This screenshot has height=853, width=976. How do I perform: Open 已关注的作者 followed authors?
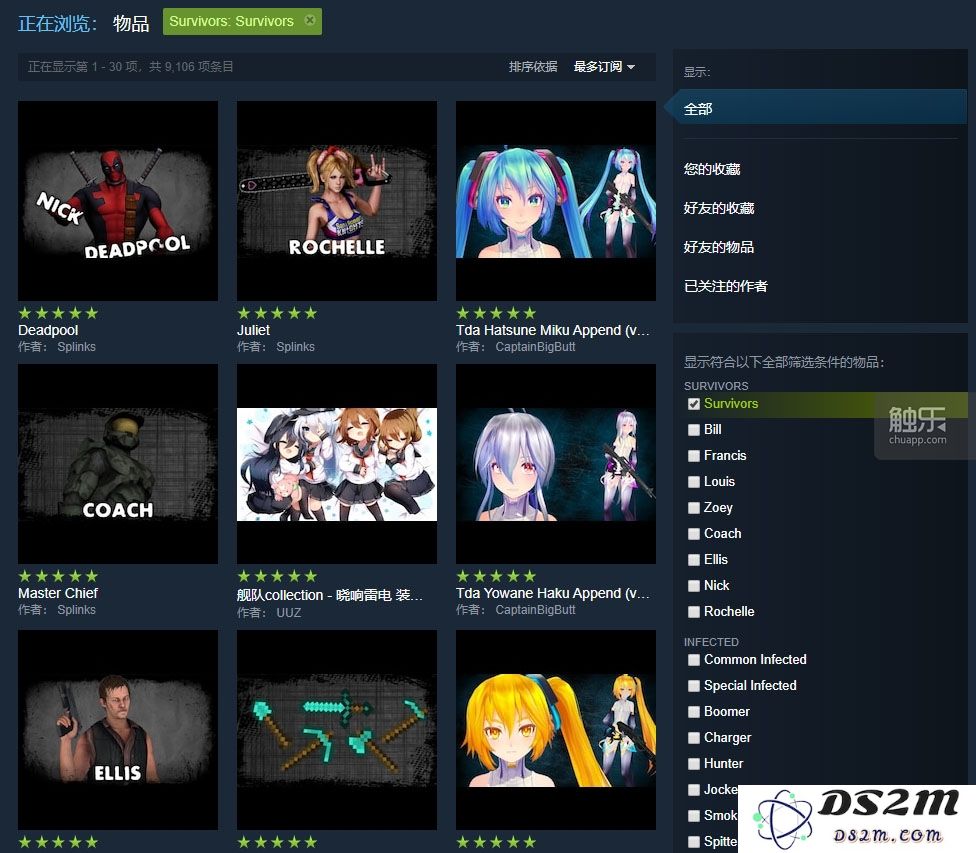pyautogui.click(x=726, y=286)
